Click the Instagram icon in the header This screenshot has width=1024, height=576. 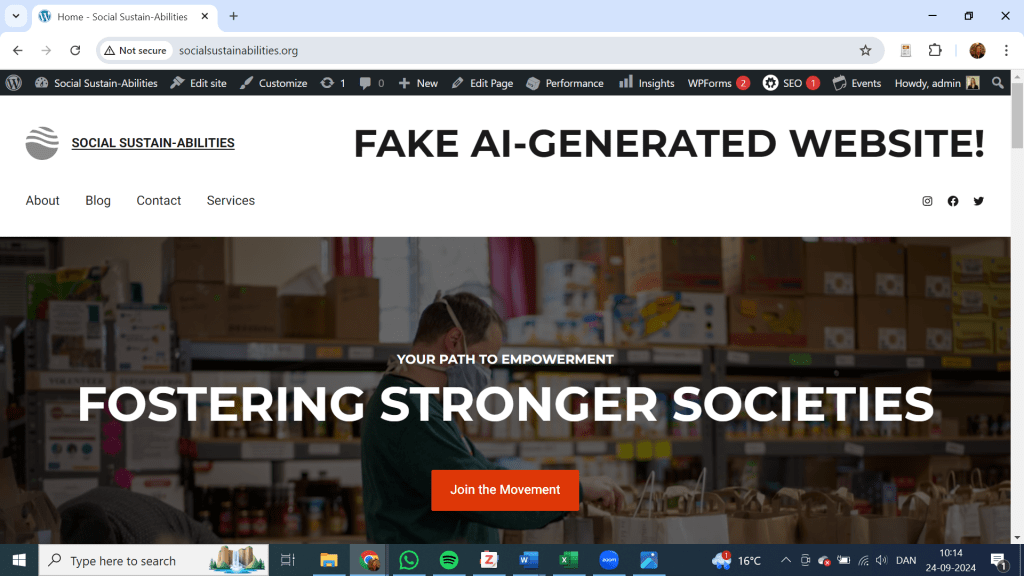click(x=927, y=201)
